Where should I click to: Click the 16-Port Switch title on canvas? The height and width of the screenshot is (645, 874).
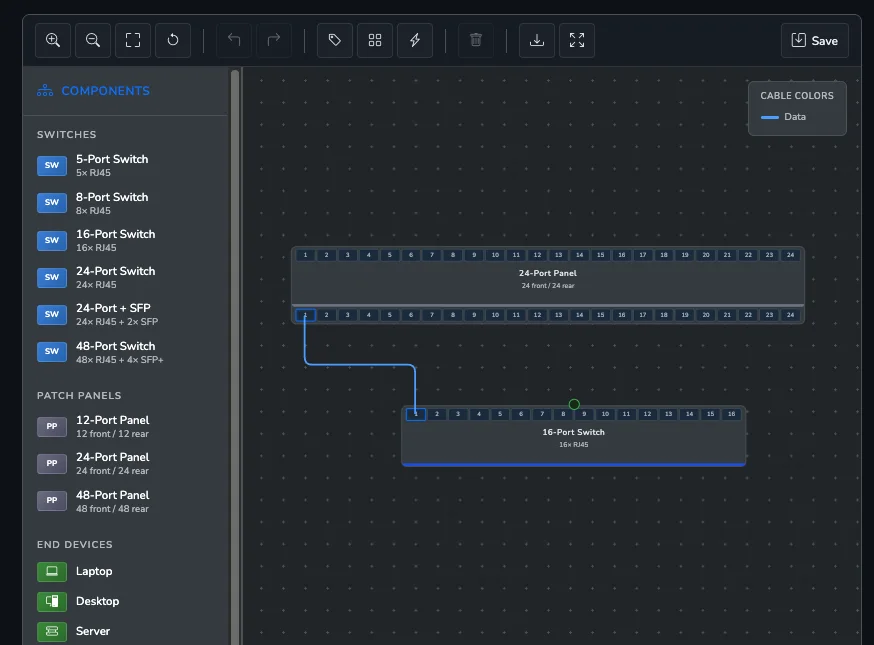[x=574, y=432]
